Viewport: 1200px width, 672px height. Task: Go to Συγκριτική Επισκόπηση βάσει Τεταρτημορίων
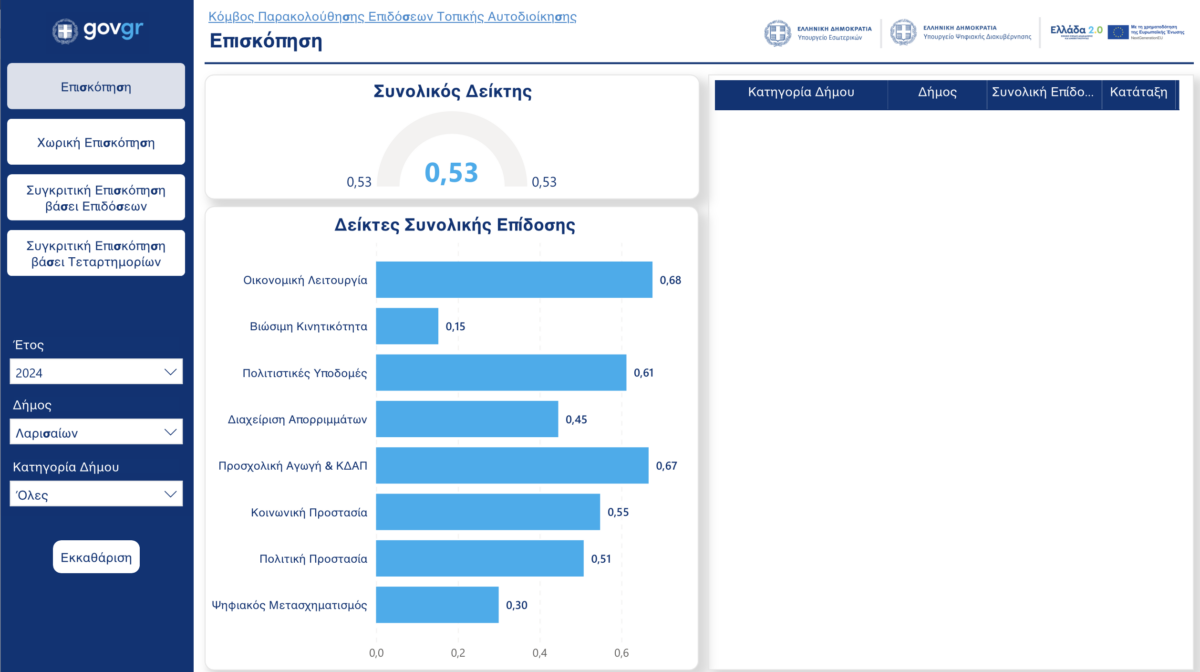pos(96,254)
